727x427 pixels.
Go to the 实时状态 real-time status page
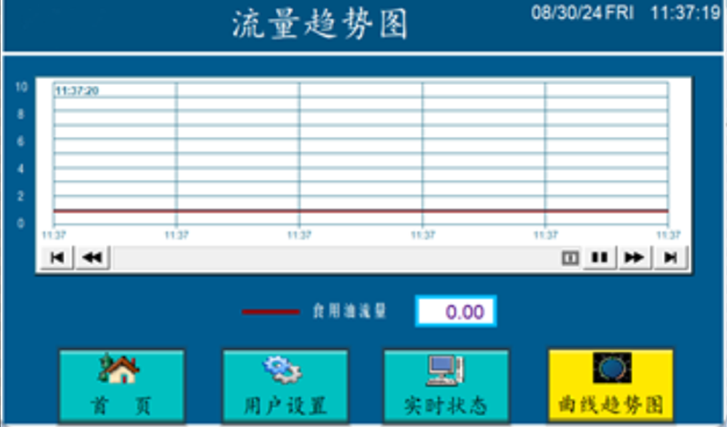coord(446,386)
